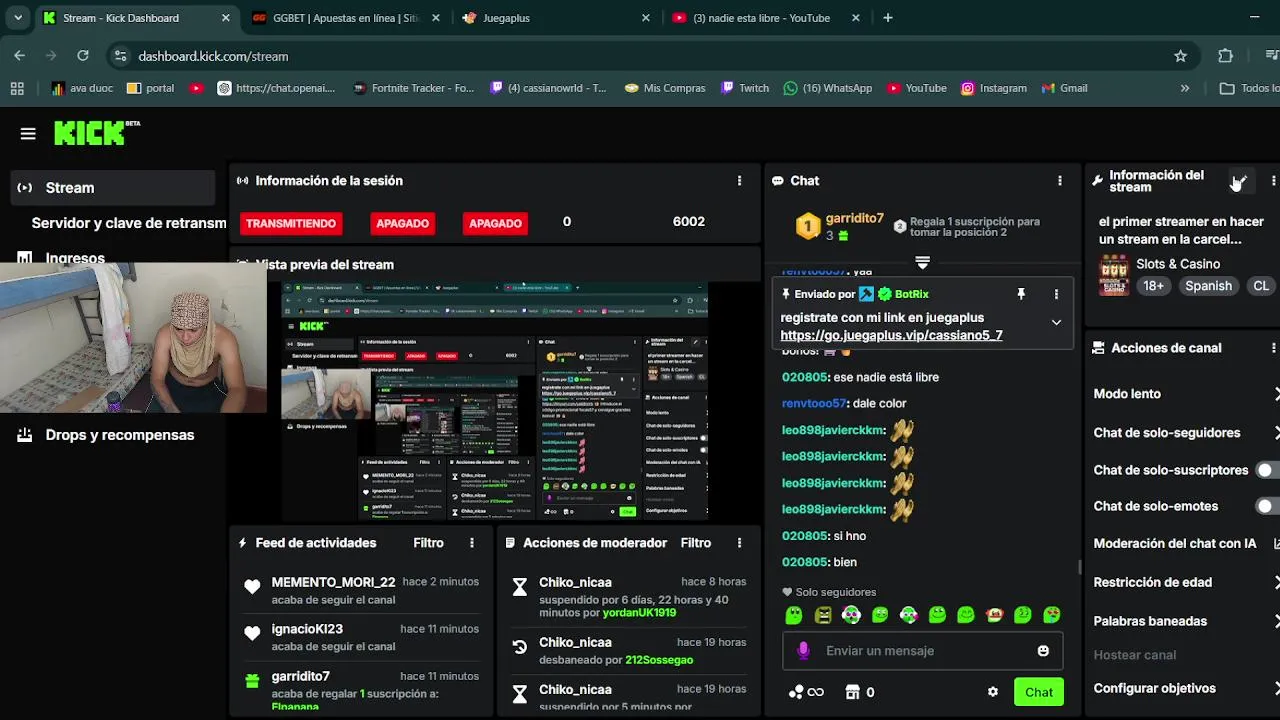Click the Spanish language tag

tap(1208, 285)
